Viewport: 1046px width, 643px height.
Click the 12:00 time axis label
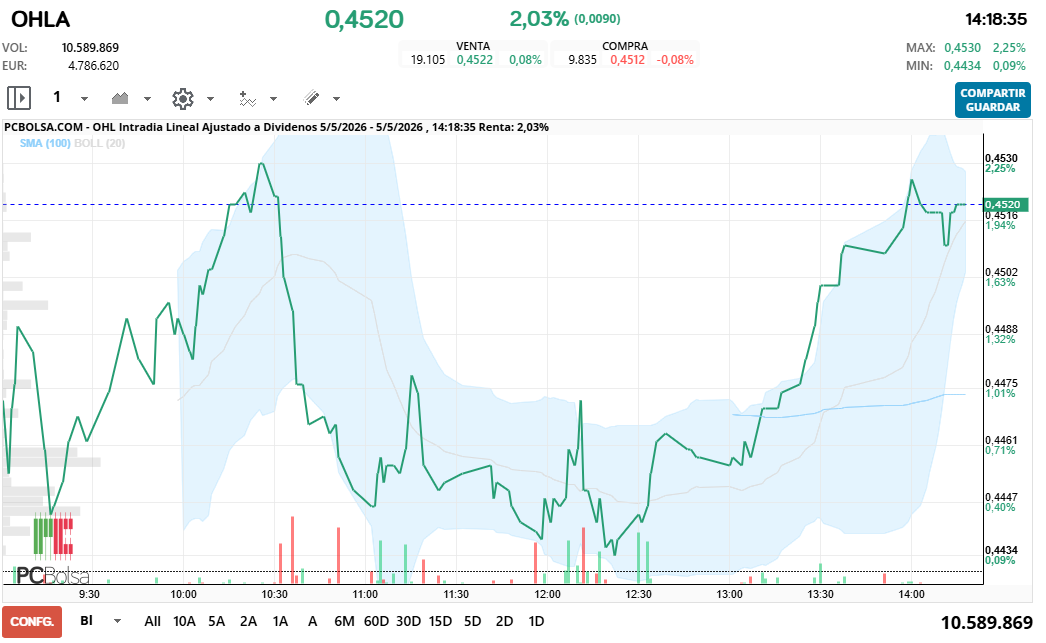547,594
